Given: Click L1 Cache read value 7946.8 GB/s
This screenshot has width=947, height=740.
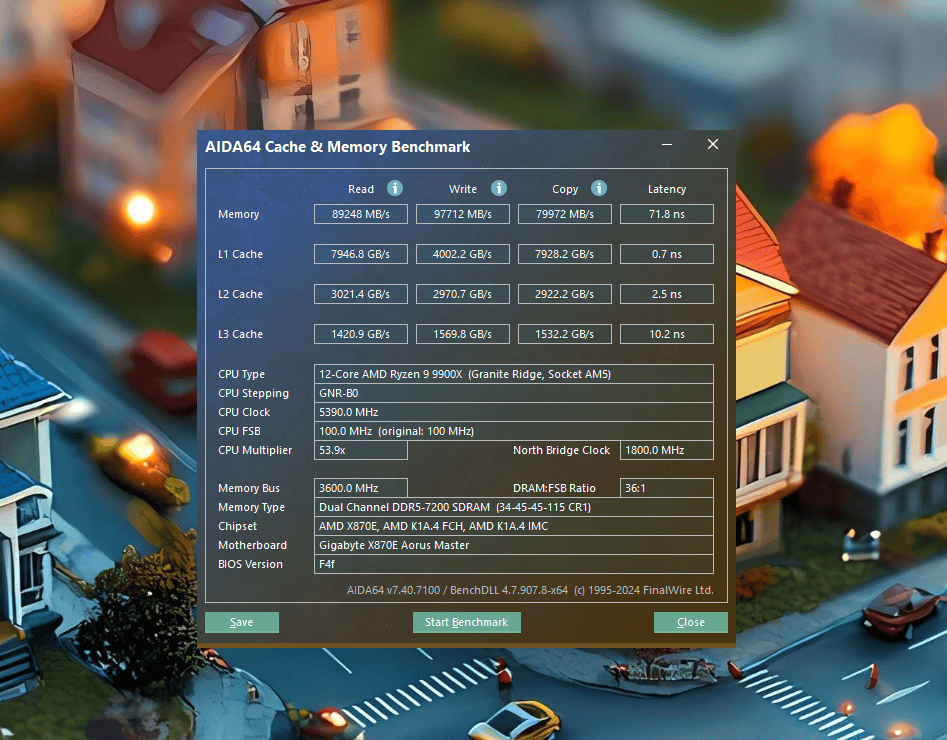Looking at the screenshot, I should [361, 254].
